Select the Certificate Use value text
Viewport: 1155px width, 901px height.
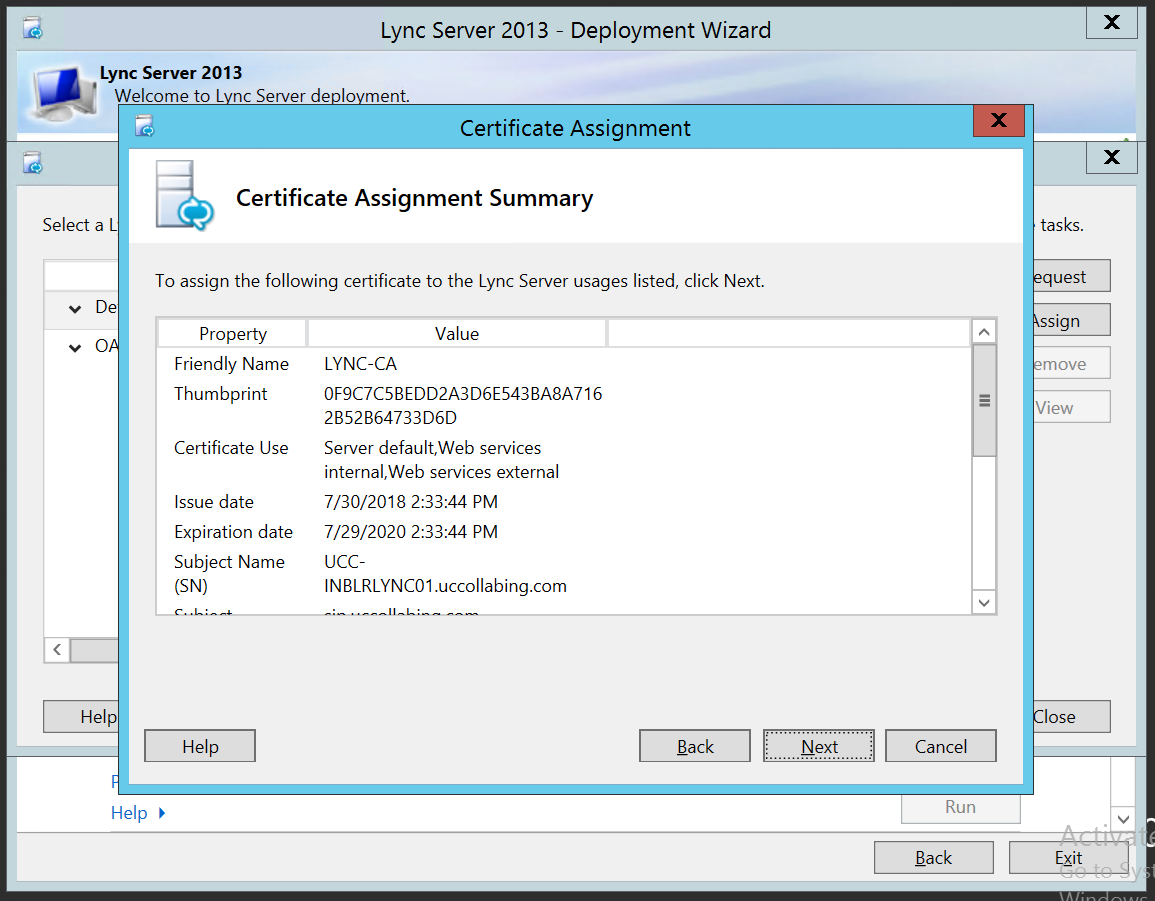point(441,460)
